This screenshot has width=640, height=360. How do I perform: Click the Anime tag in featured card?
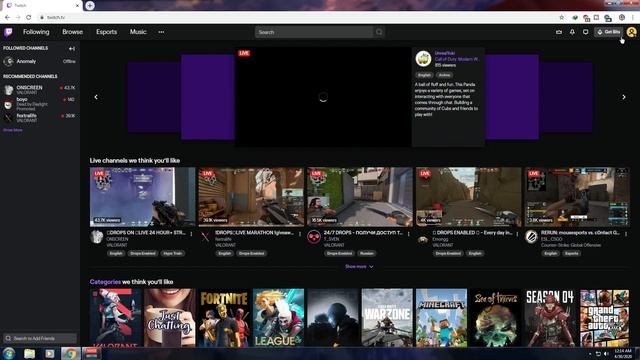[x=444, y=75]
